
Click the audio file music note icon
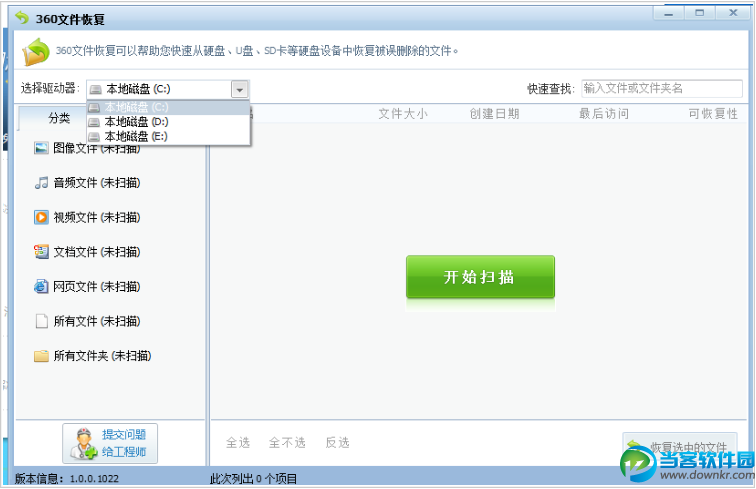coord(41,183)
